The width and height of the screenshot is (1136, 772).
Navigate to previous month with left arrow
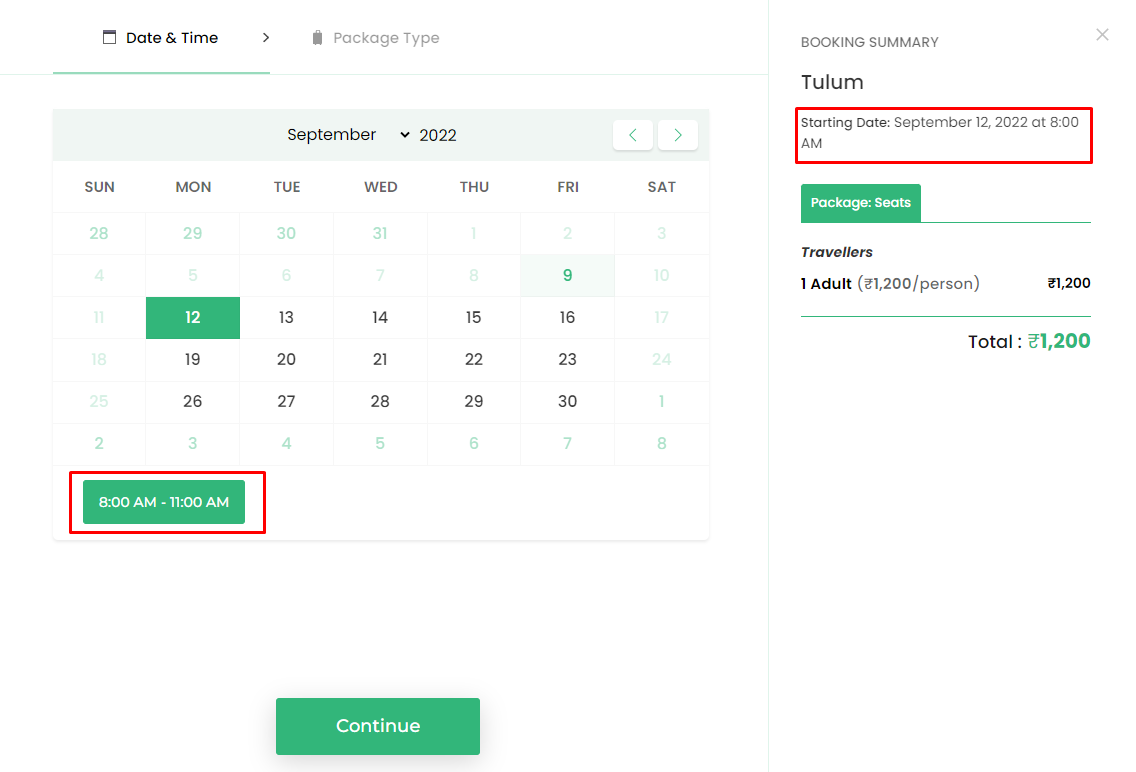click(633, 134)
